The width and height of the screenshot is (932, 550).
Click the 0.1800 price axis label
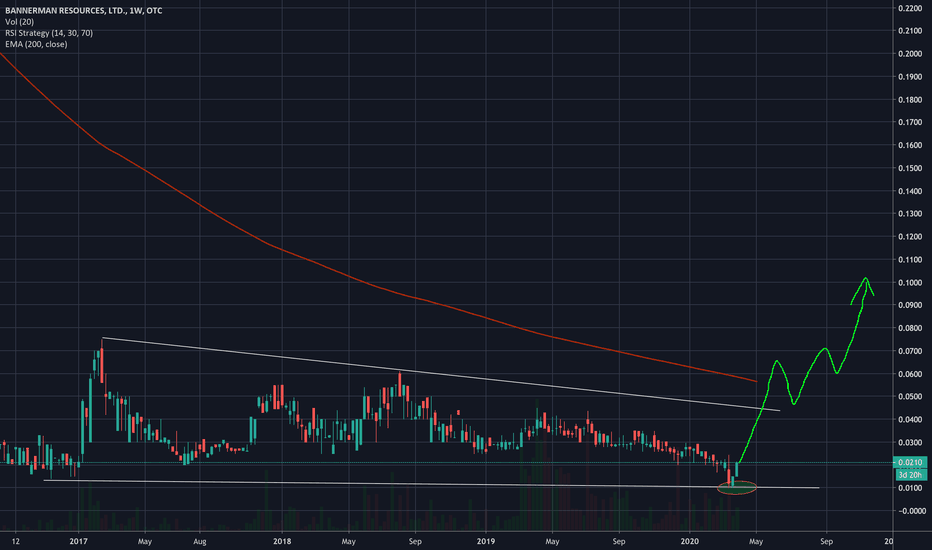tap(910, 100)
